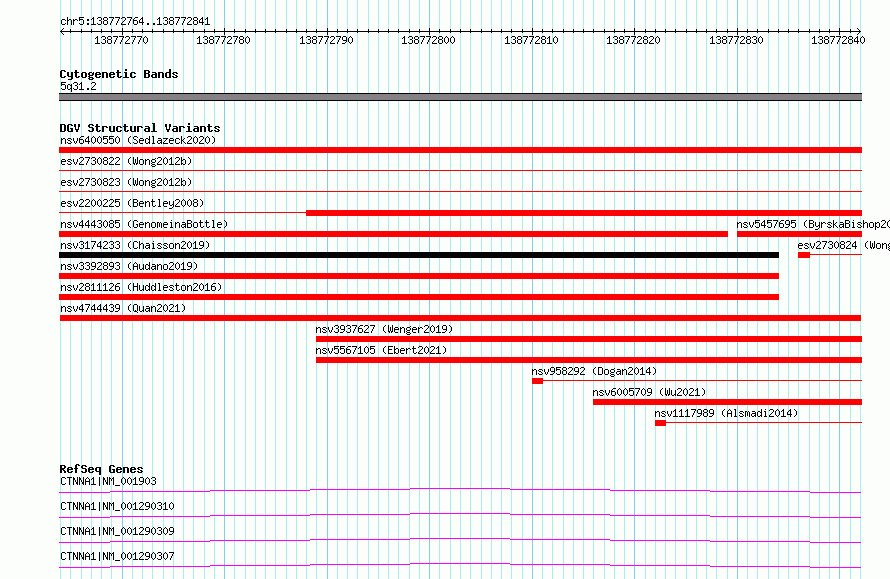Open the esv2730823 (Wong2012b) variant label
890x579 pixels.
point(126,182)
